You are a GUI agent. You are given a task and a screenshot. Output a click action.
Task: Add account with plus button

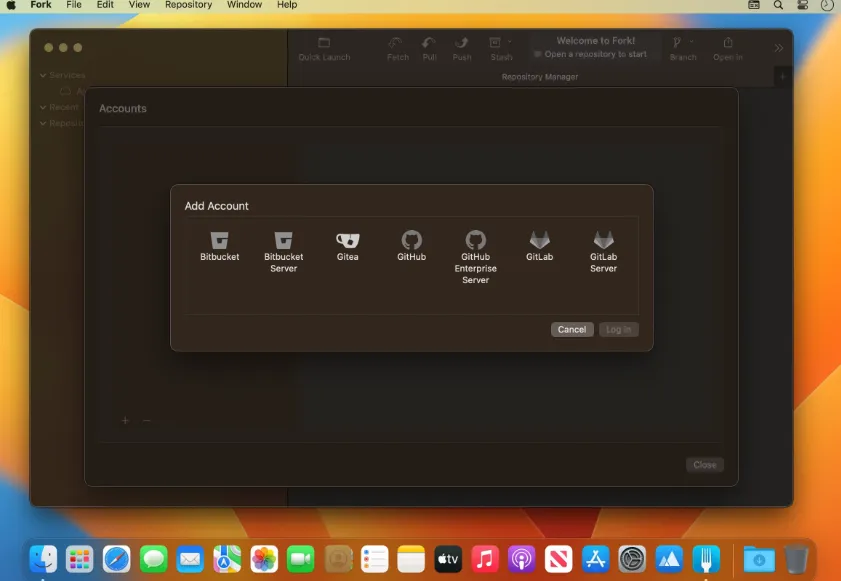point(125,421)
